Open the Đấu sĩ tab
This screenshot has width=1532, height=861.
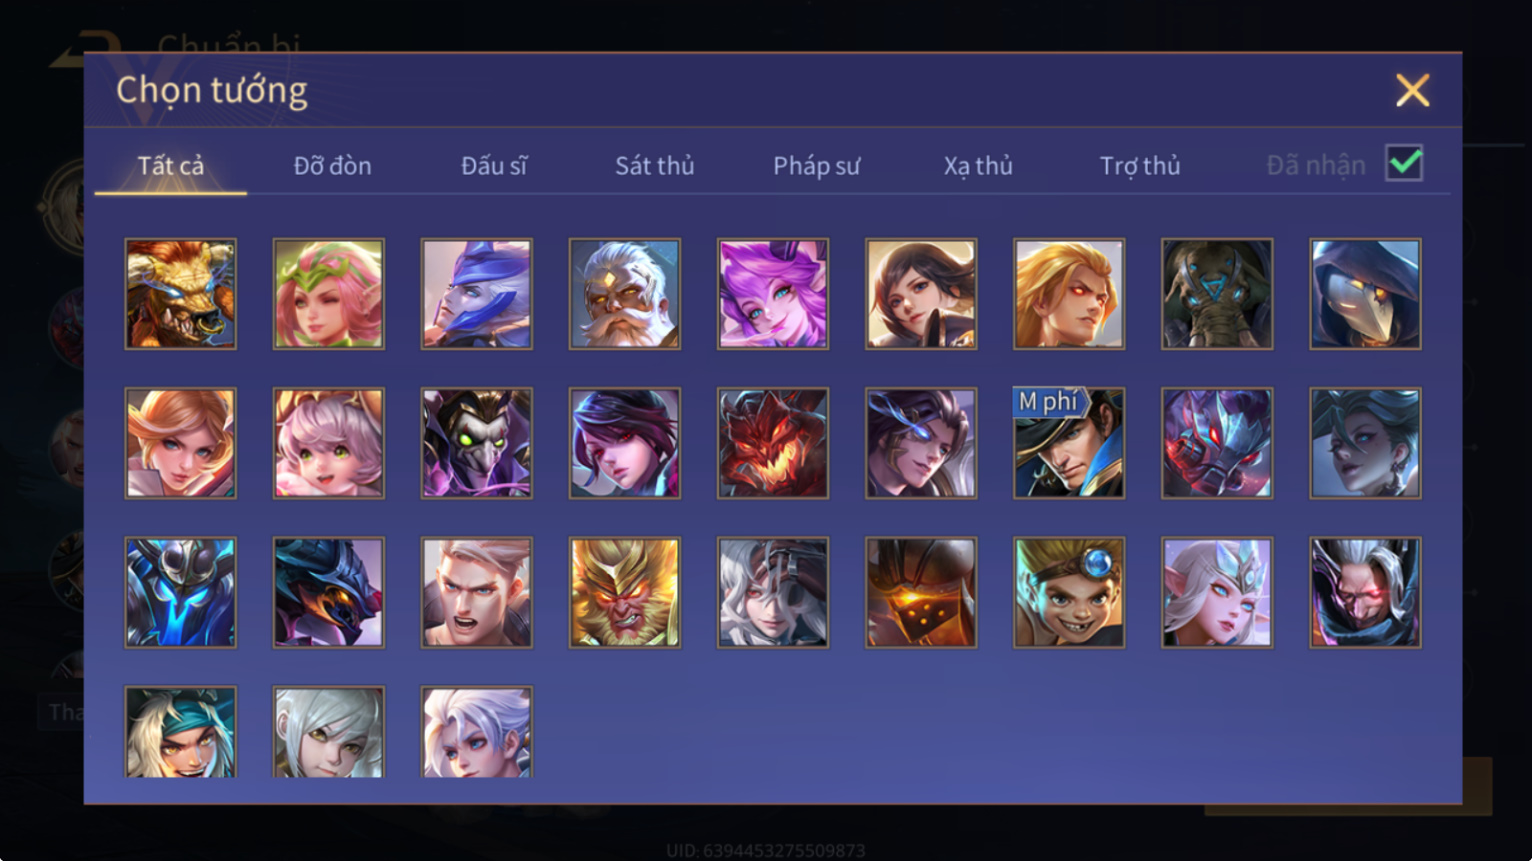coord(494,165)
